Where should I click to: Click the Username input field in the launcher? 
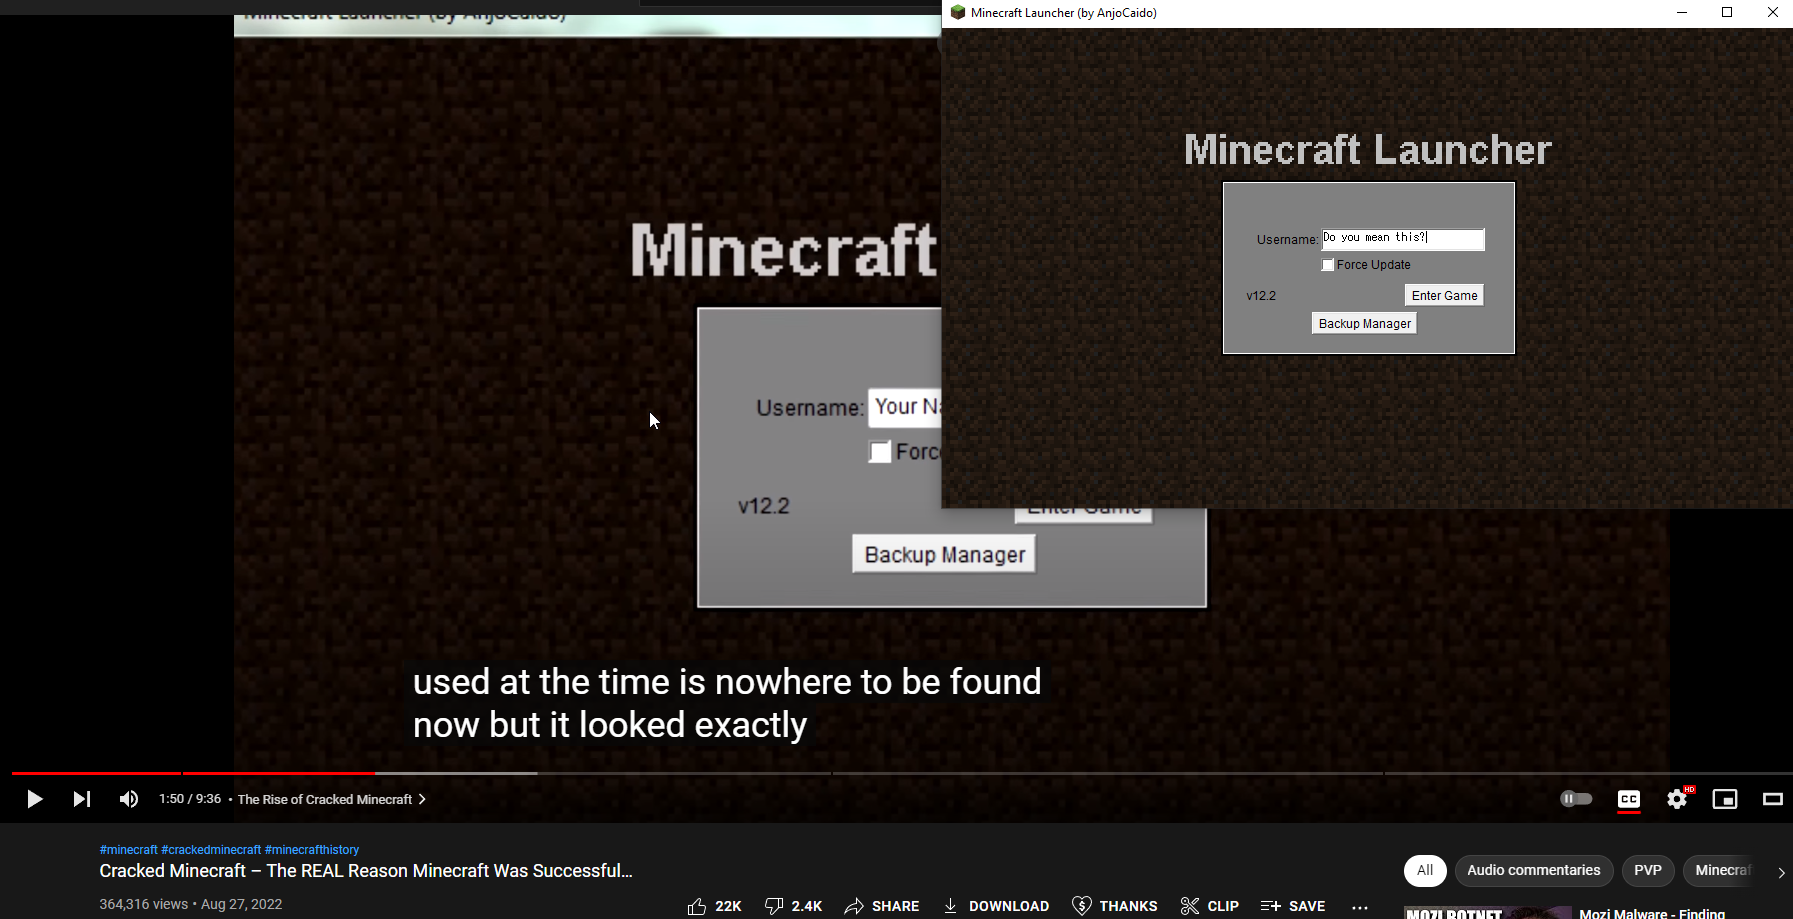tap(1401, 239)
